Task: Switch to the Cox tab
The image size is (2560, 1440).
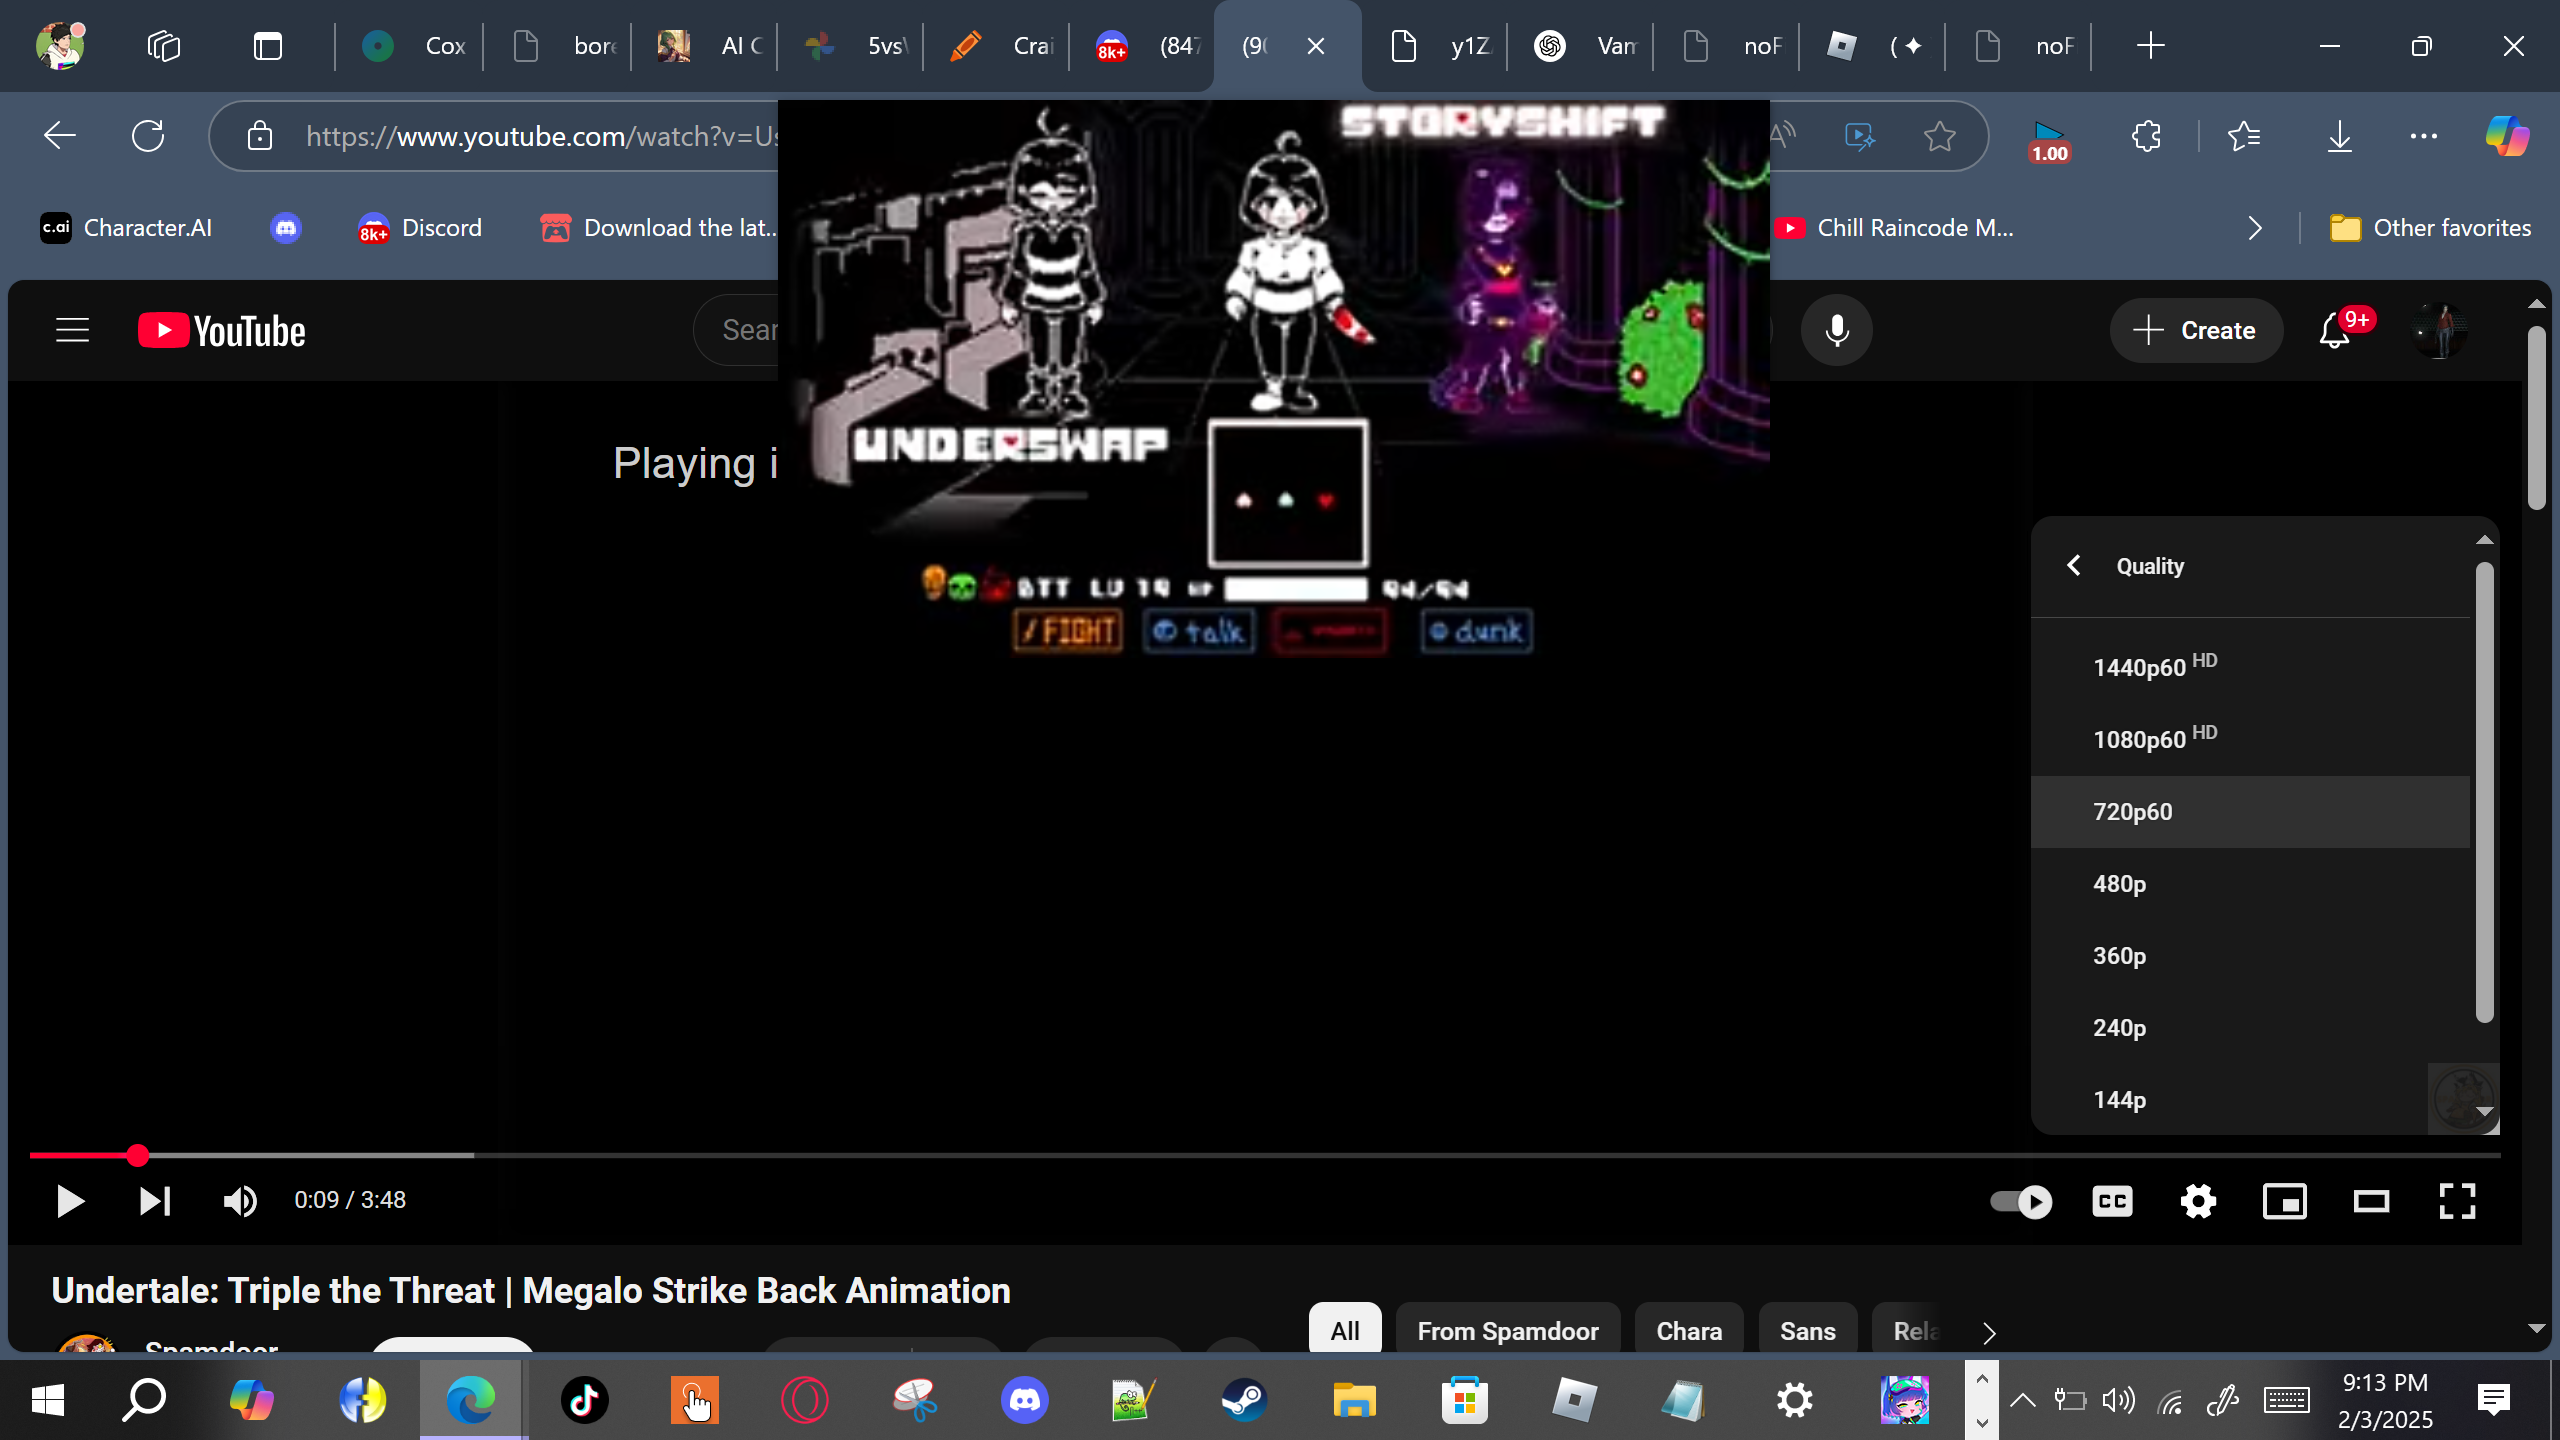Action: tap(412, 46)
